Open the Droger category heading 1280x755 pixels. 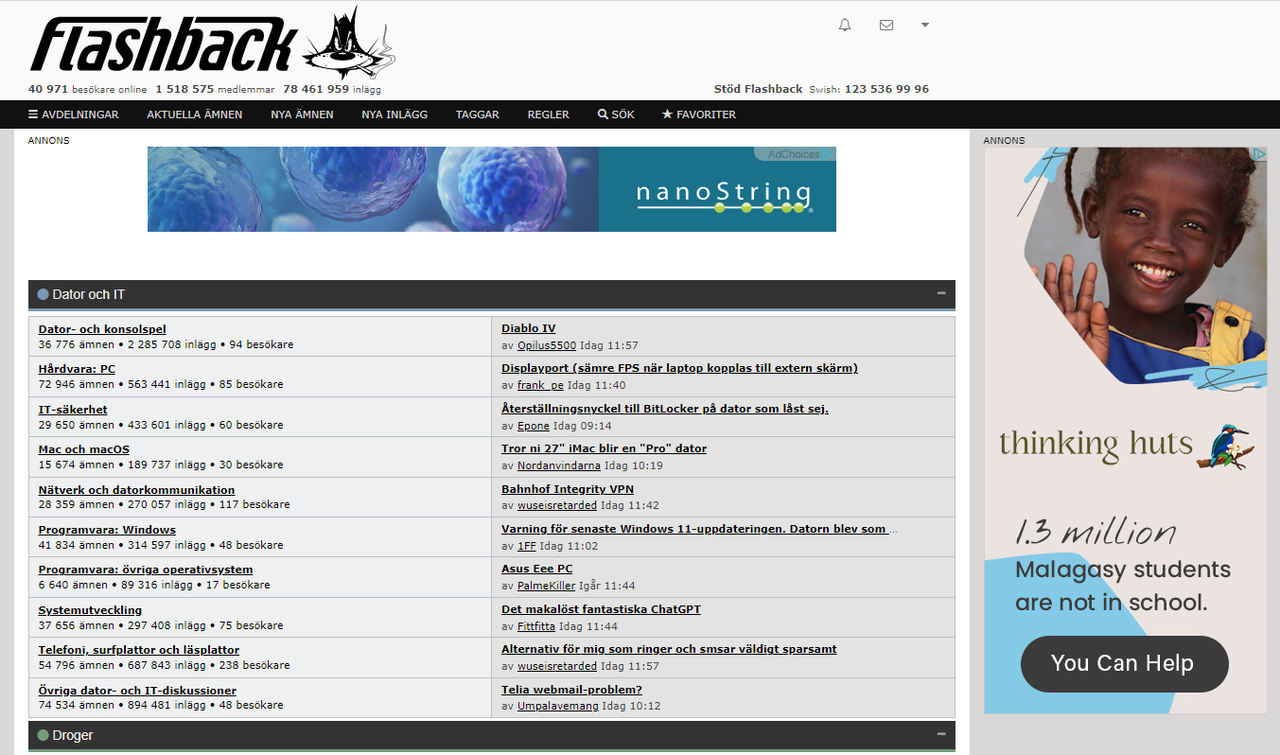coord(73,735)
